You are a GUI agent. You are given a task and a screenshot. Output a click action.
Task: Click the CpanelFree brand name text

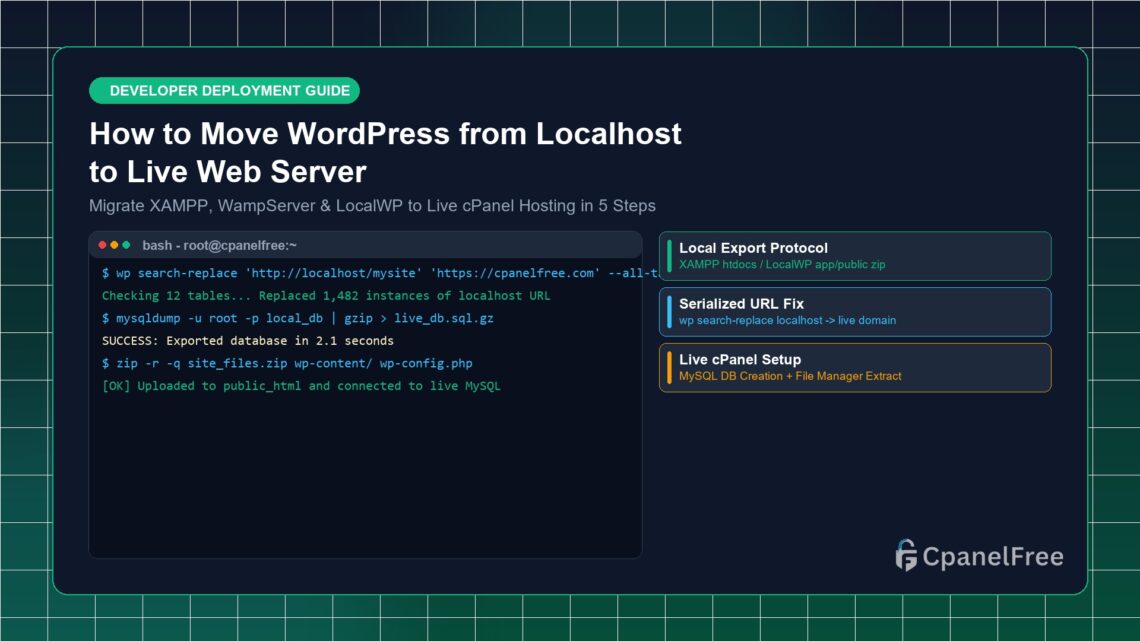coord(992,557)
